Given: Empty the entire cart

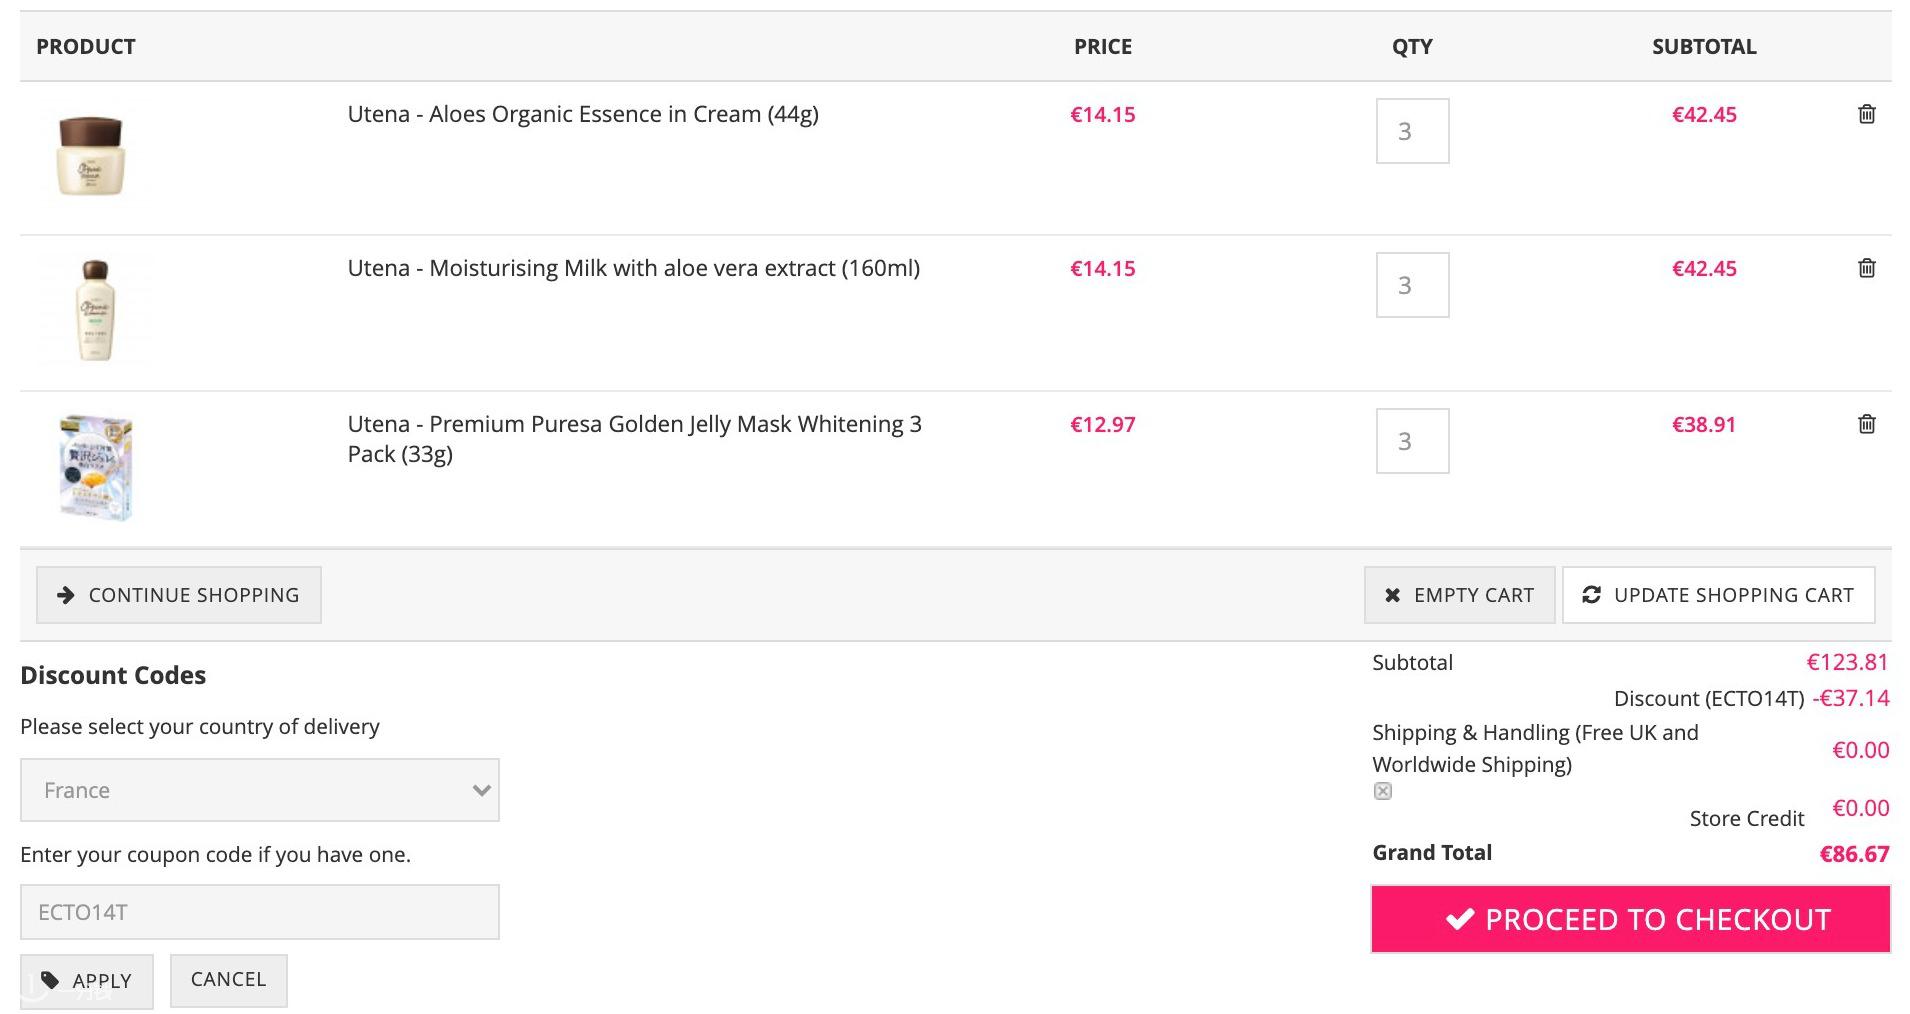Looking at the screenshot, I should tap(1459, 595).
